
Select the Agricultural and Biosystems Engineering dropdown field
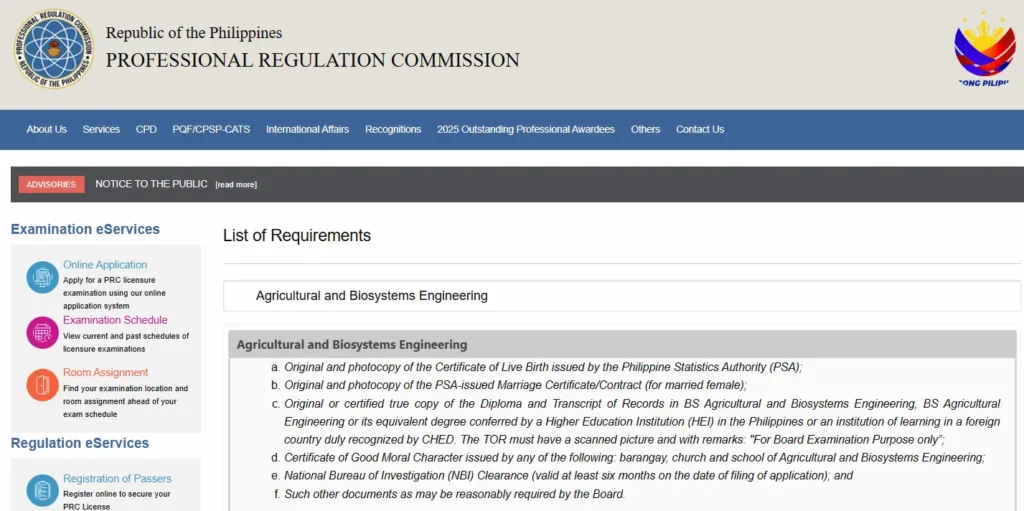point(622,296)
